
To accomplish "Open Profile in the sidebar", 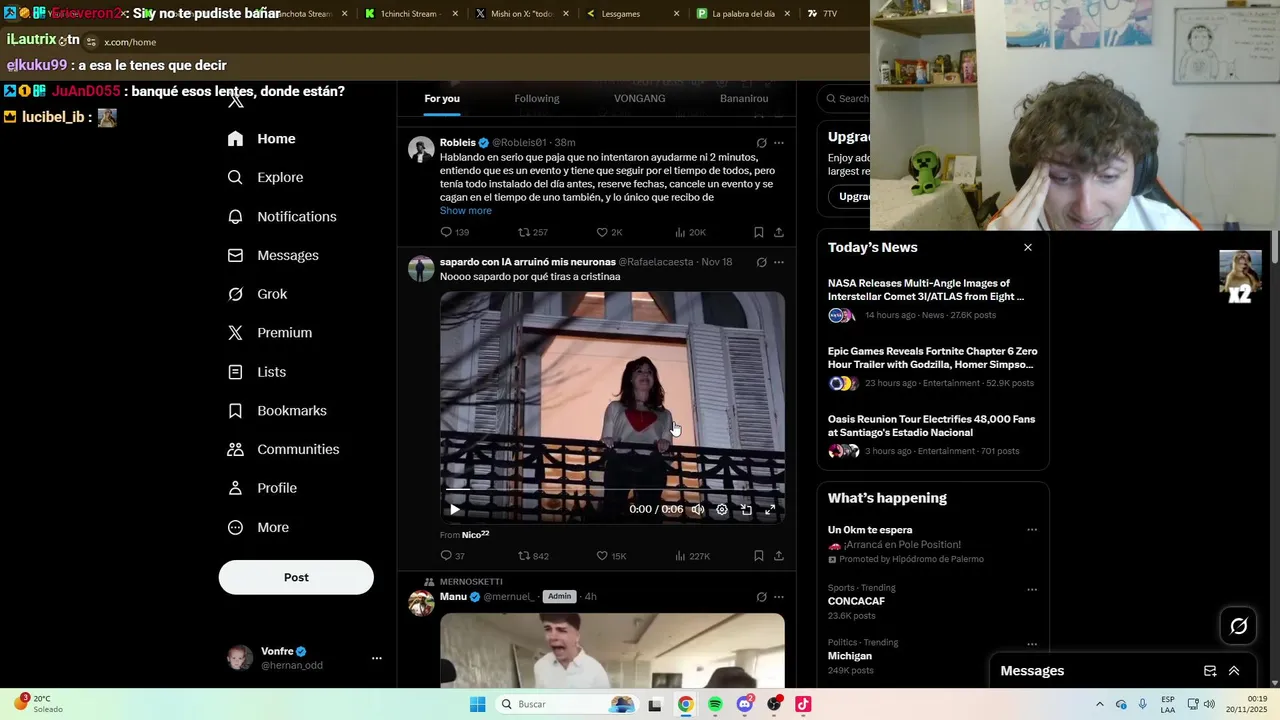I will 262,488.
